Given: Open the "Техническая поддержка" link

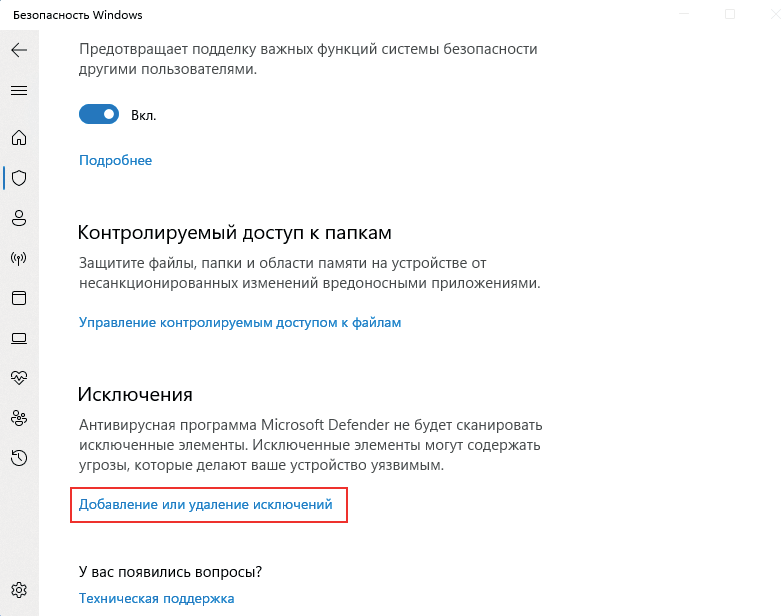Looking at the screenshot, I should point(156,598).
